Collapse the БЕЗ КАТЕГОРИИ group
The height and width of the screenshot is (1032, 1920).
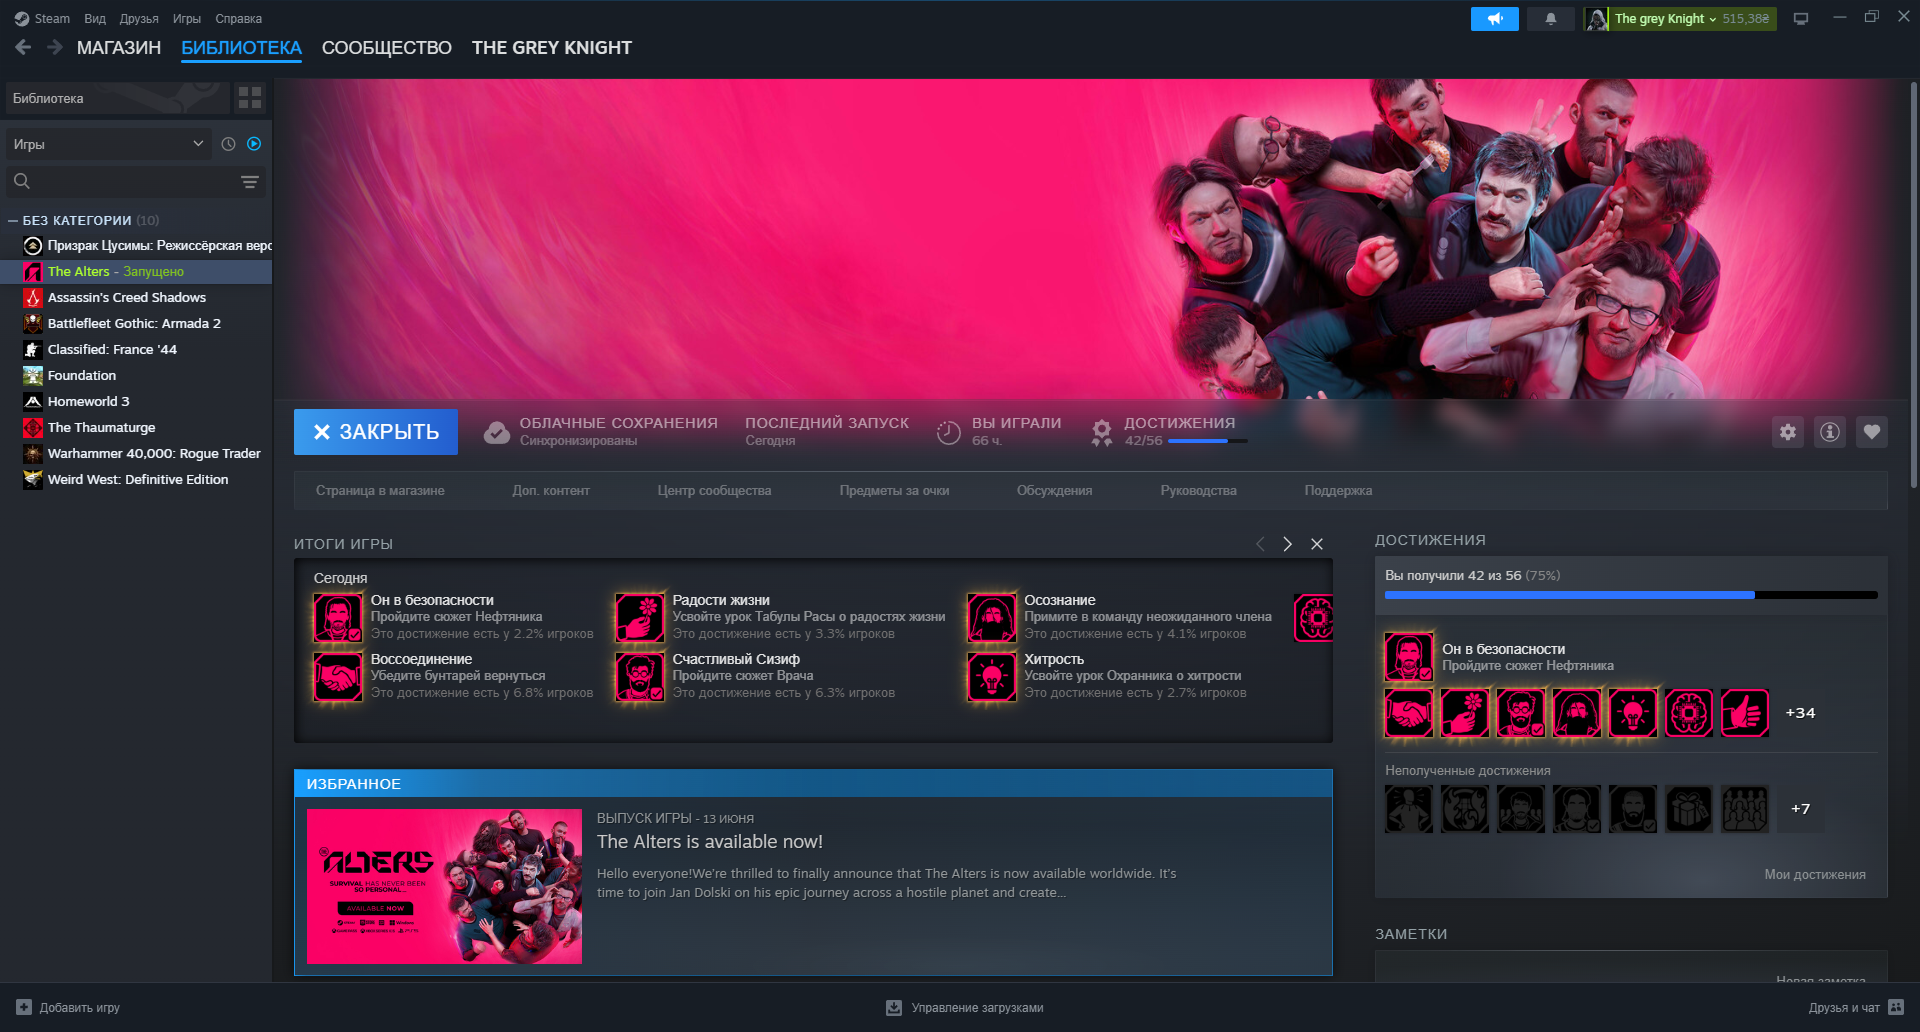[x=13, y=221]
